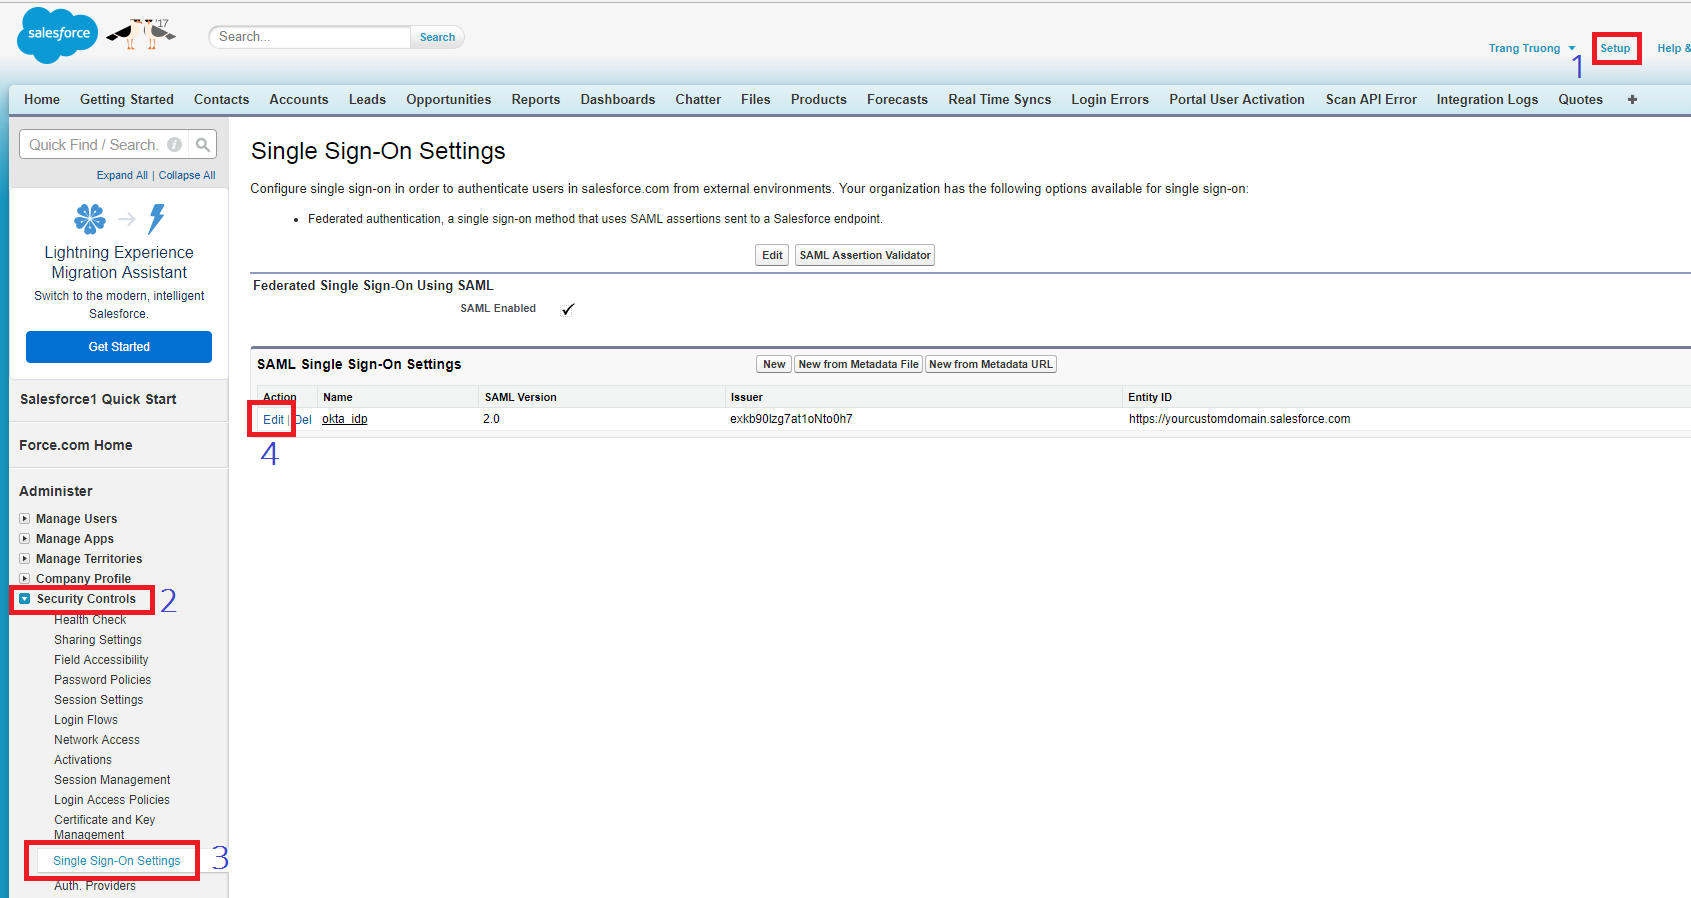Click Get Started for Lightning migration
Screen dimensions: 1691x898
coord(119,347)
